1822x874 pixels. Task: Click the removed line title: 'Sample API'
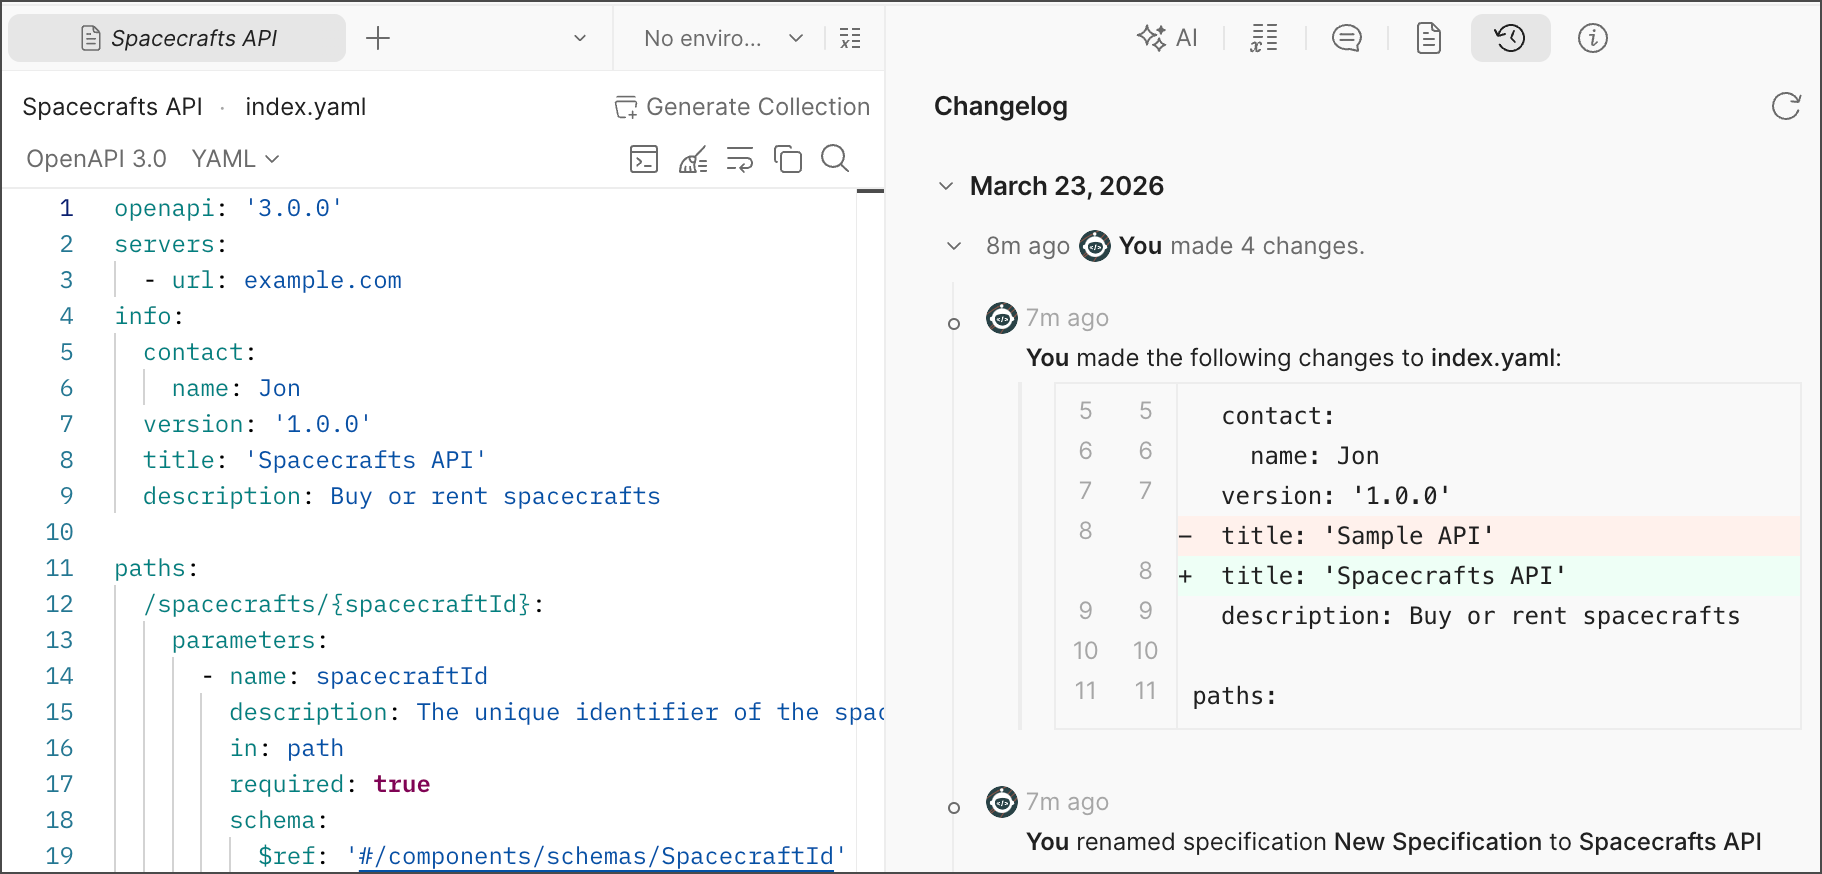[1488, 536]
